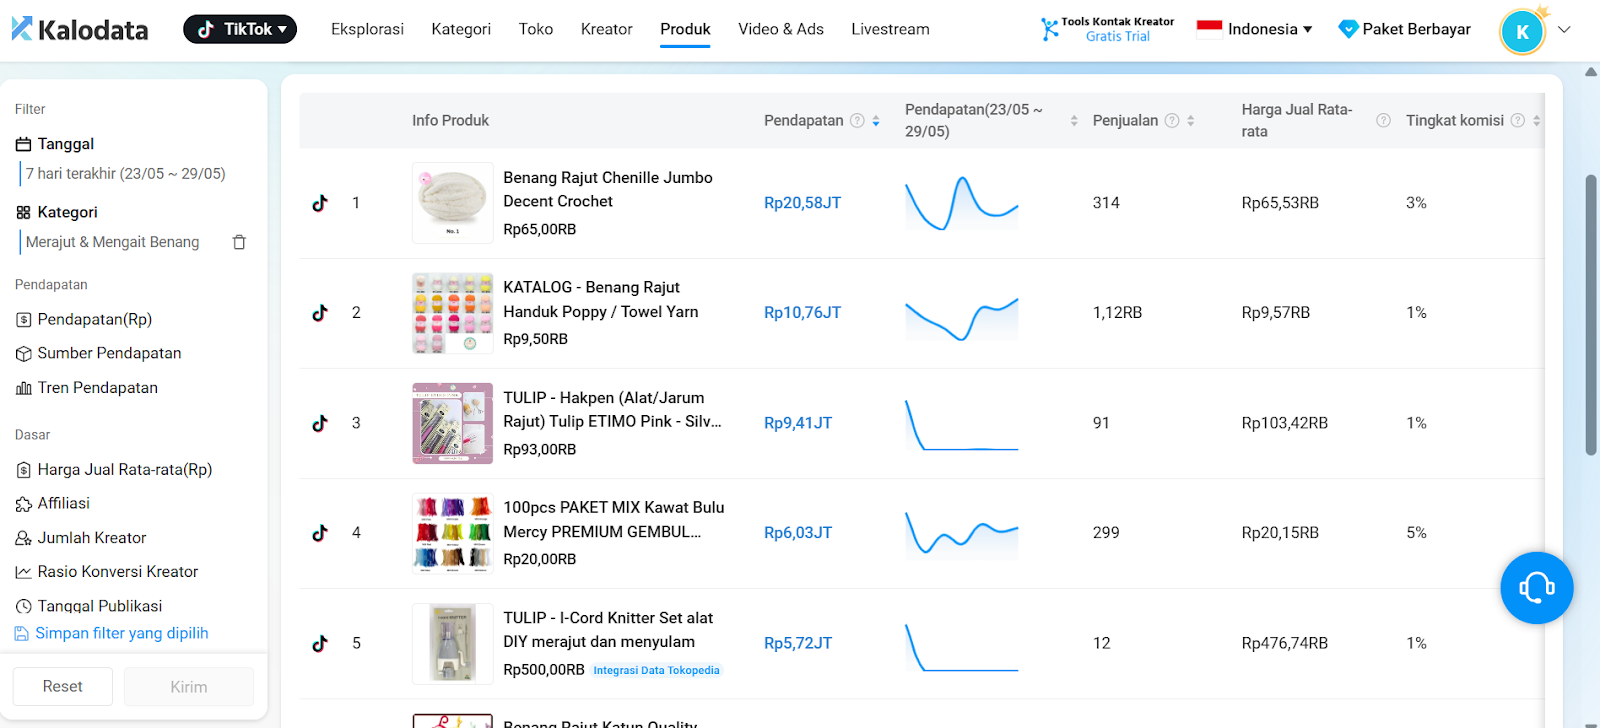Select the Produk tab

pyautogui.click(x=685, y=29)
